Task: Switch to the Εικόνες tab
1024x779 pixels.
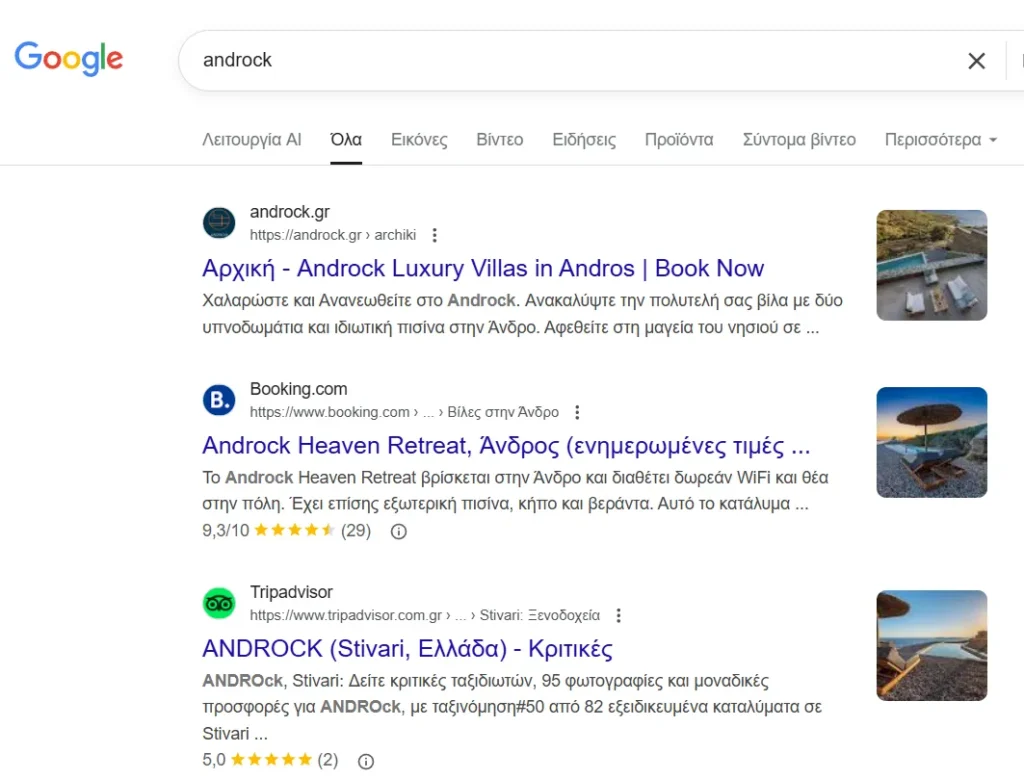Action: [x=419, y=139]
